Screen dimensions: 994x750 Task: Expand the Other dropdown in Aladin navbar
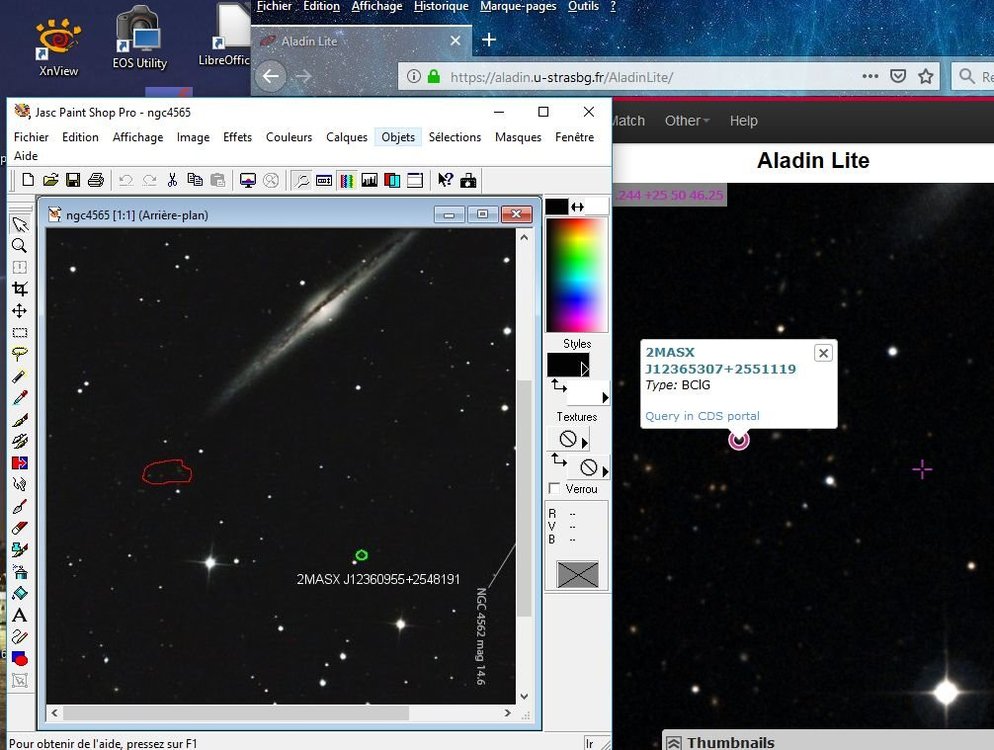coord(687,120)
